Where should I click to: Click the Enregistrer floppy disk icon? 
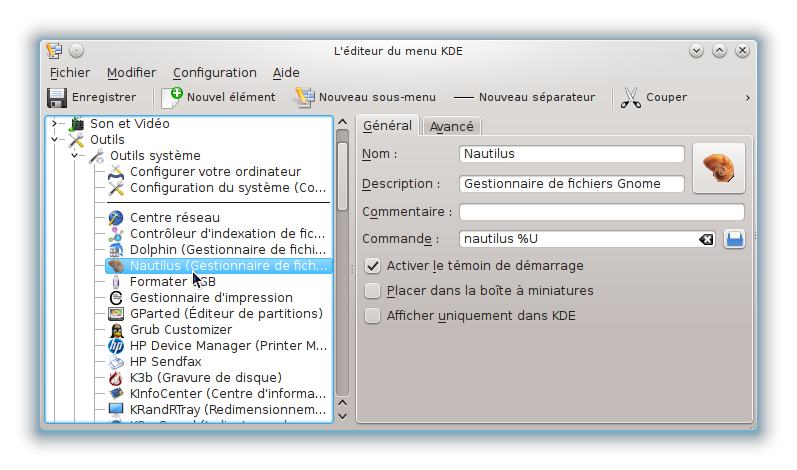[57, 98]
